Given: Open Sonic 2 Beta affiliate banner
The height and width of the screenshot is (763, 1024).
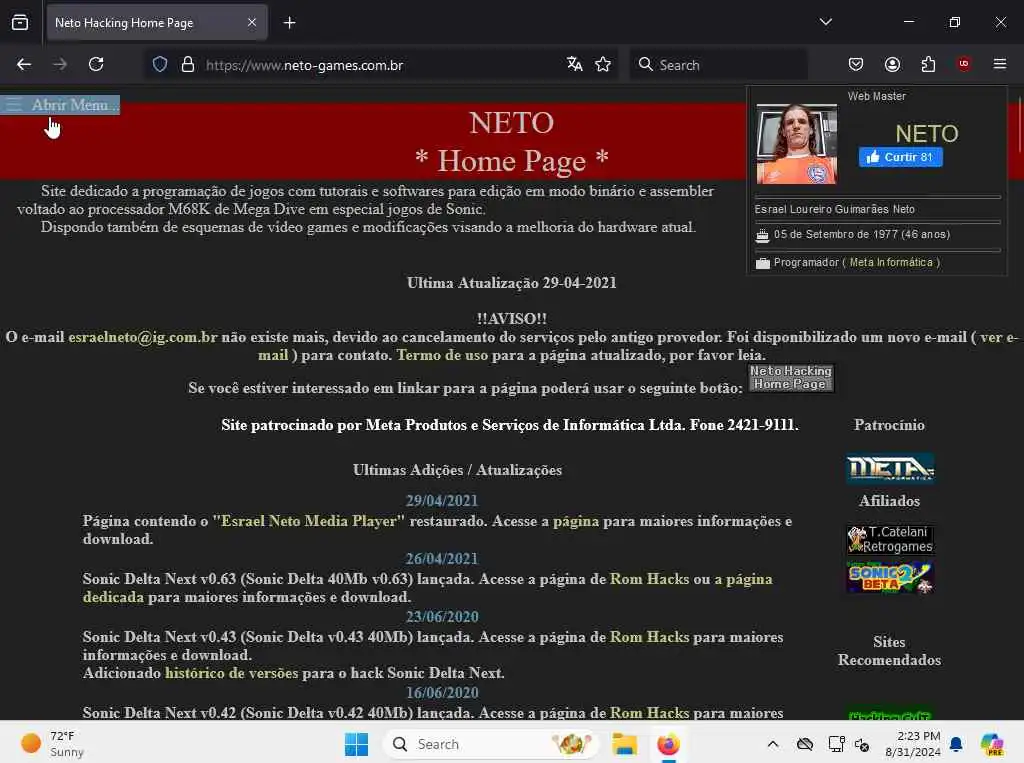Looking at the screenshot, I should coord(889,577).
